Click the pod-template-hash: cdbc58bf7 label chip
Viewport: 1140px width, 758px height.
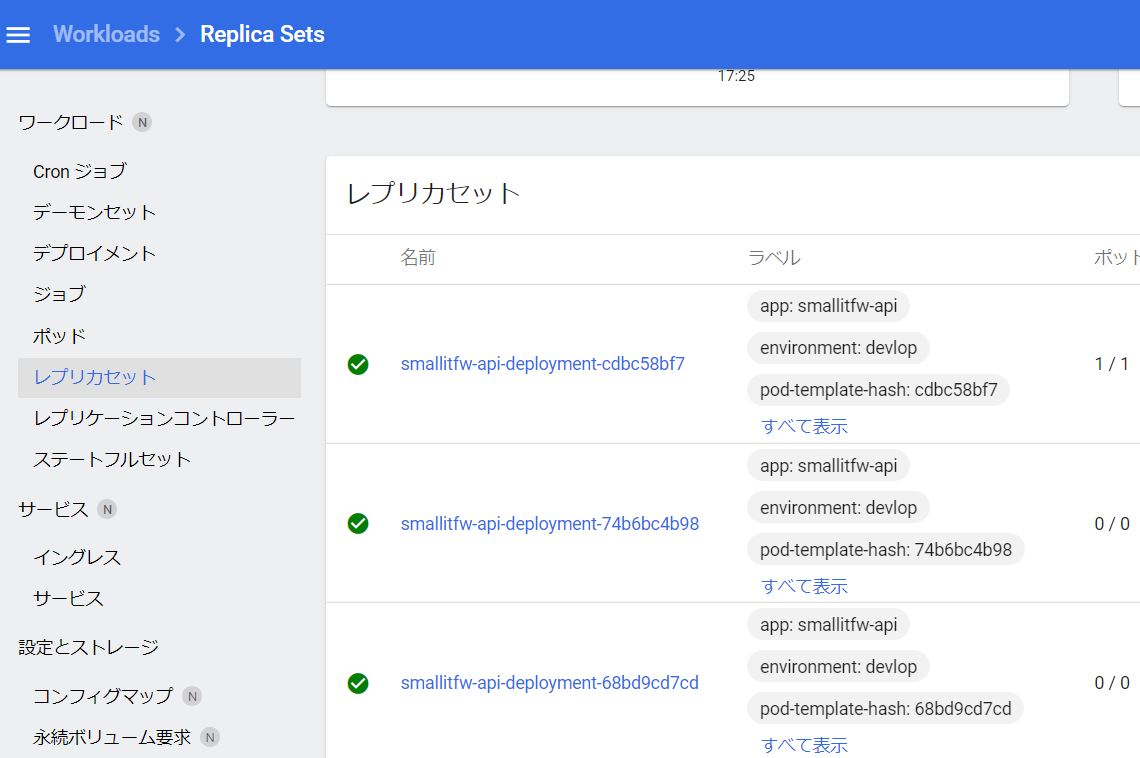point(878,390)
